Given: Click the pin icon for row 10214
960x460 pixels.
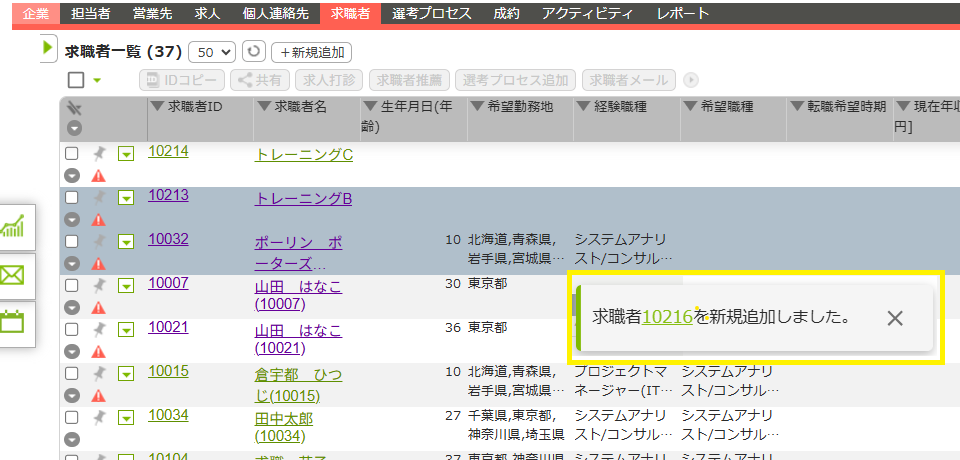Looking at the screenshot, I should click(99, 154).
